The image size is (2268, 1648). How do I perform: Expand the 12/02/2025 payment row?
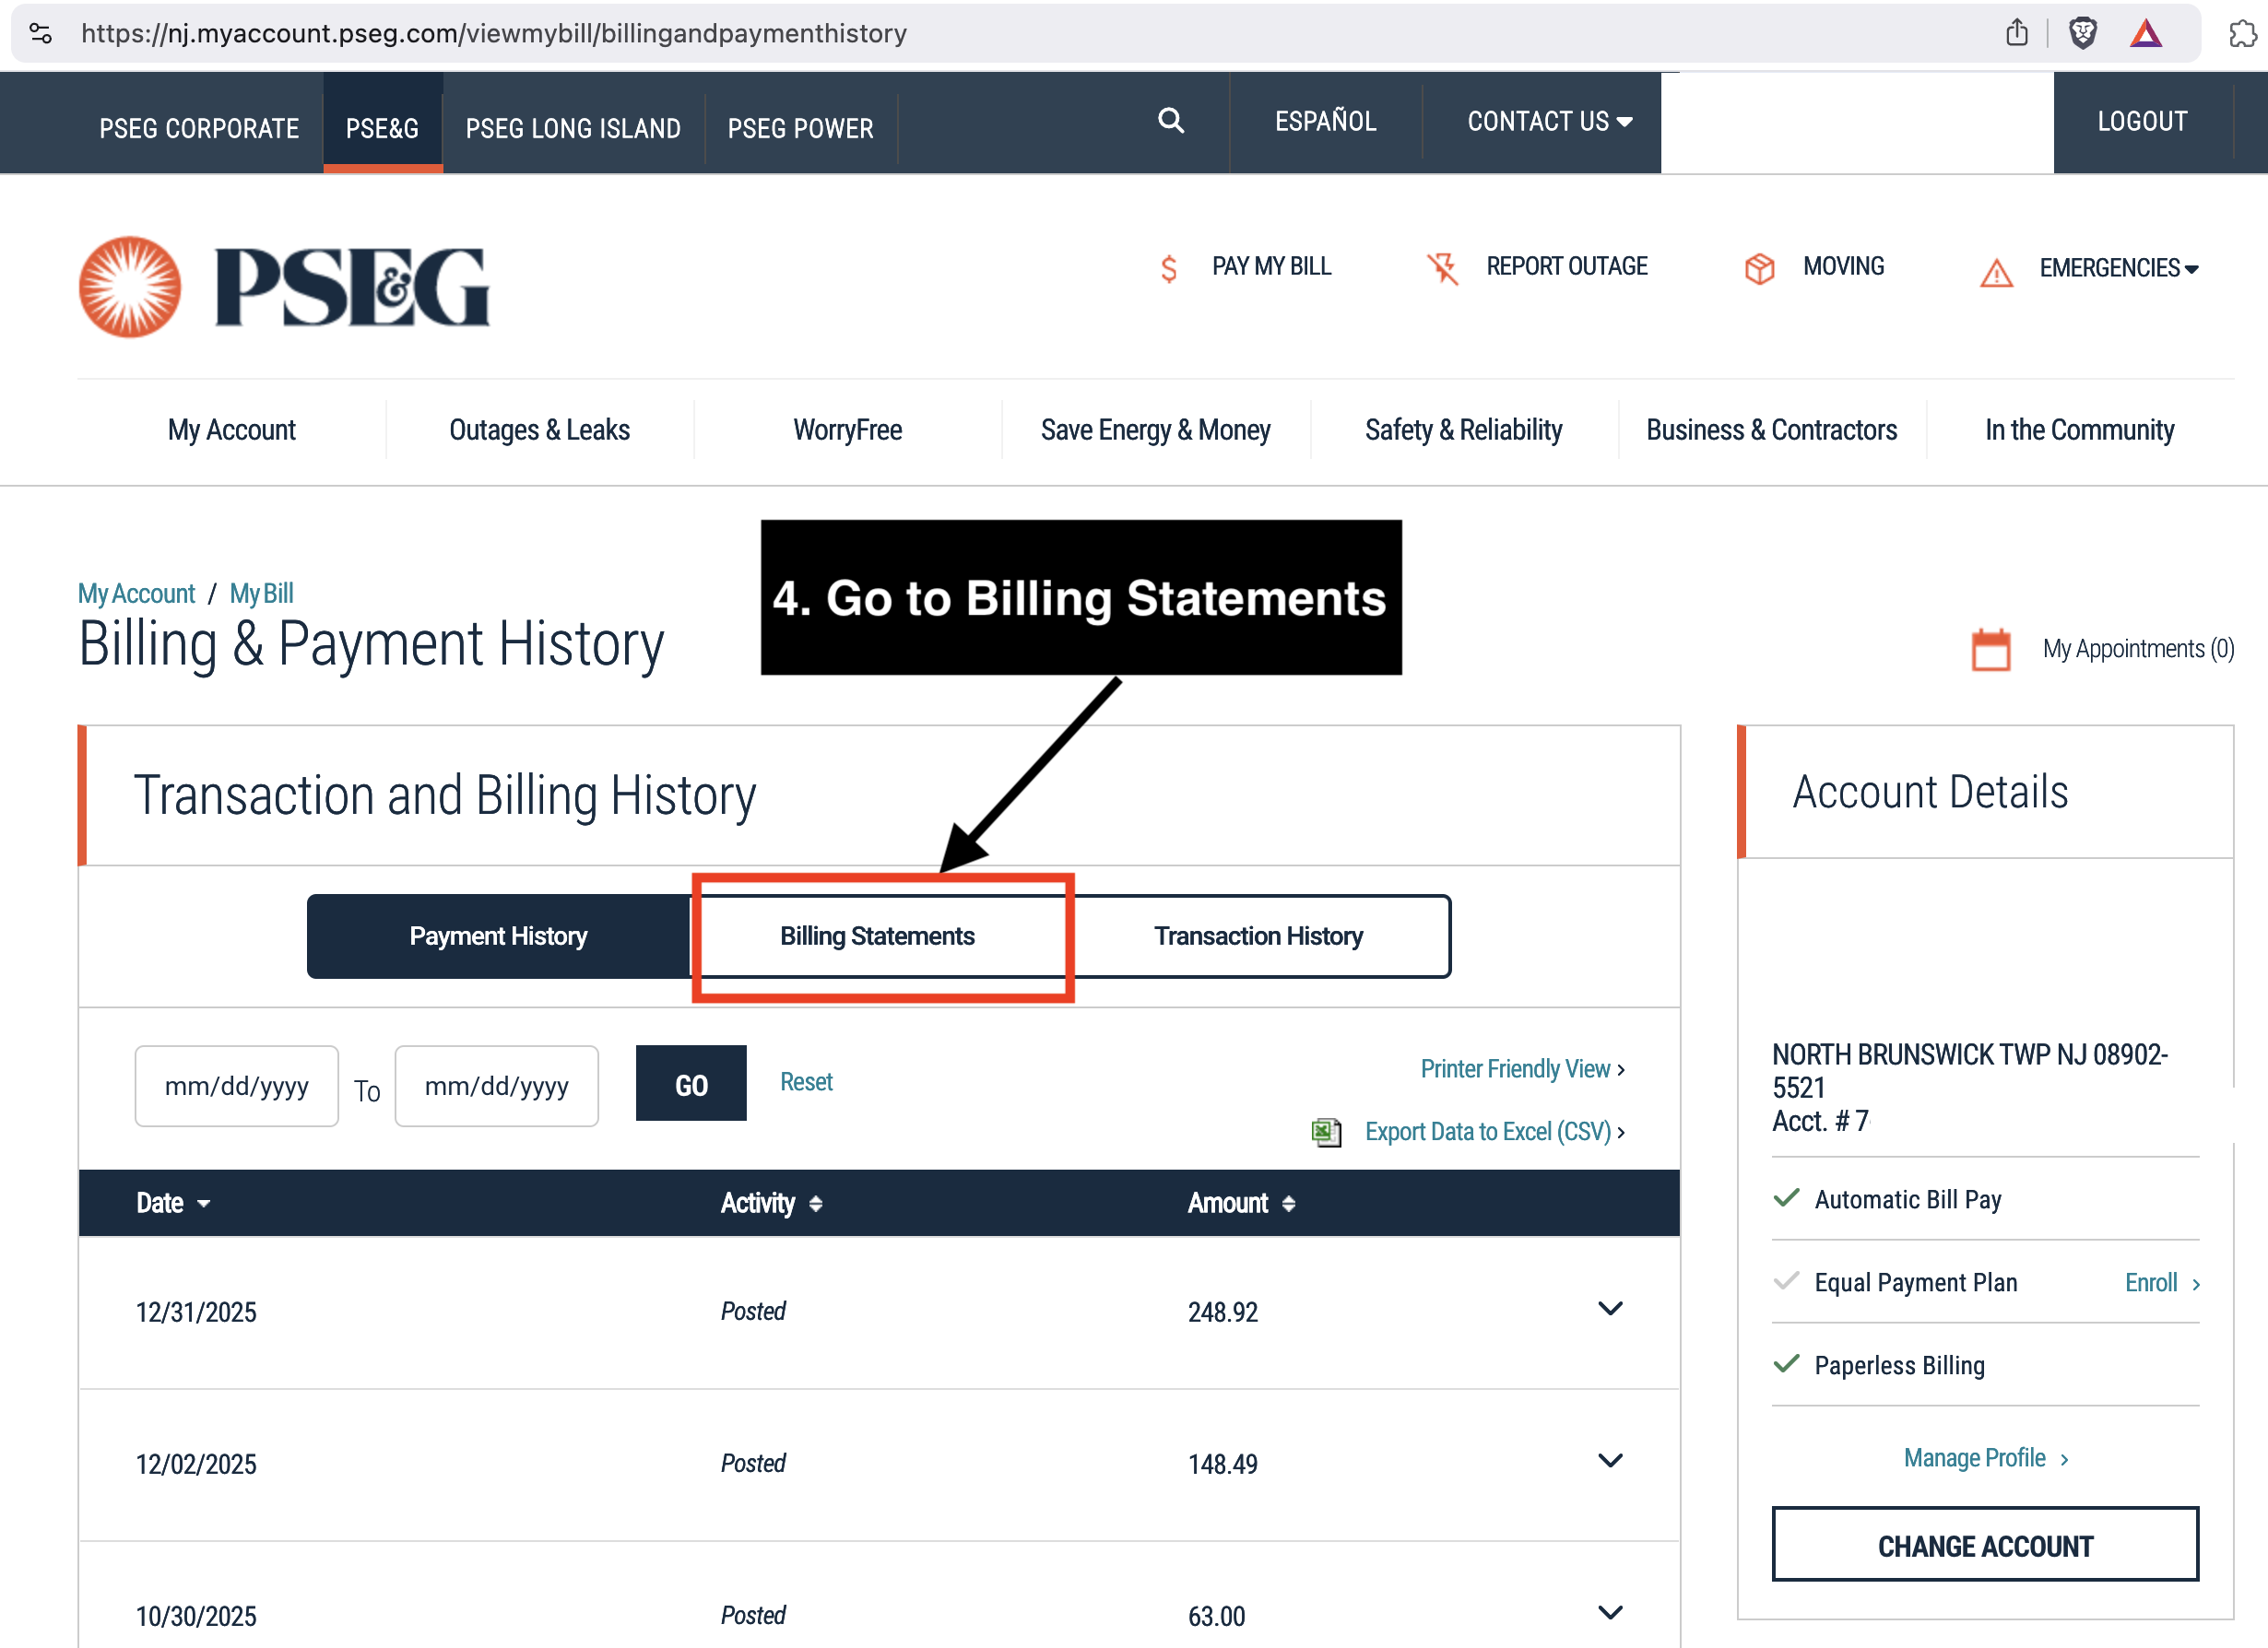1610,1461
